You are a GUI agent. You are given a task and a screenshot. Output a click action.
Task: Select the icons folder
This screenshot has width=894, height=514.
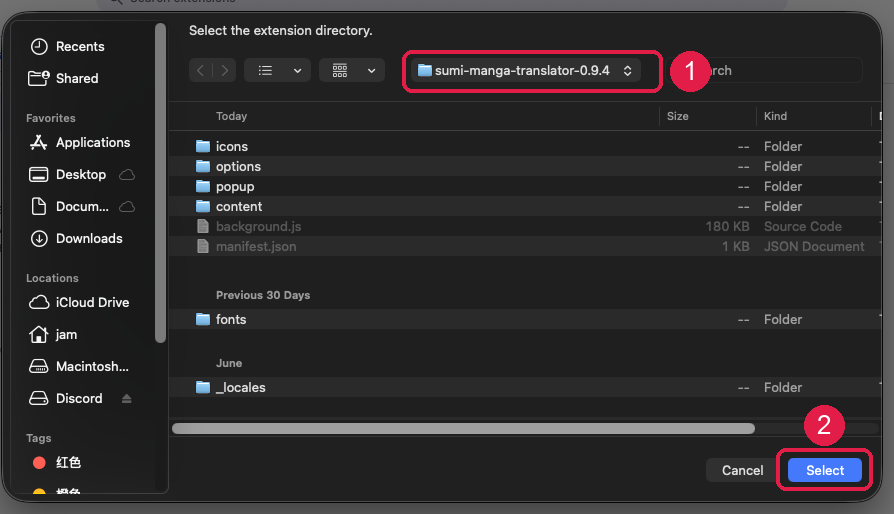(x=525, y=146)
